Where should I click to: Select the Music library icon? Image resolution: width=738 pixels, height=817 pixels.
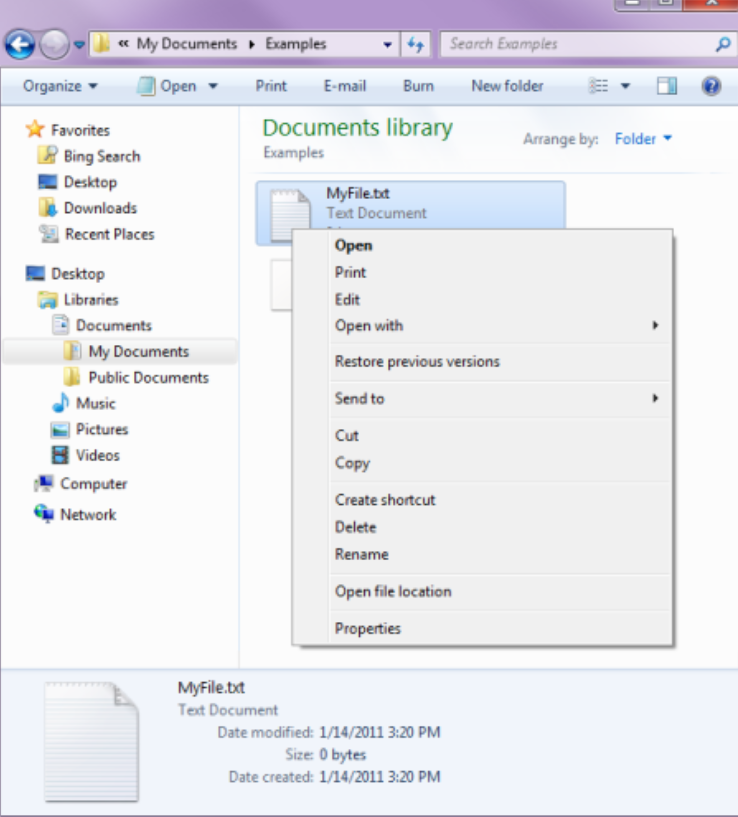pos(61,404)
